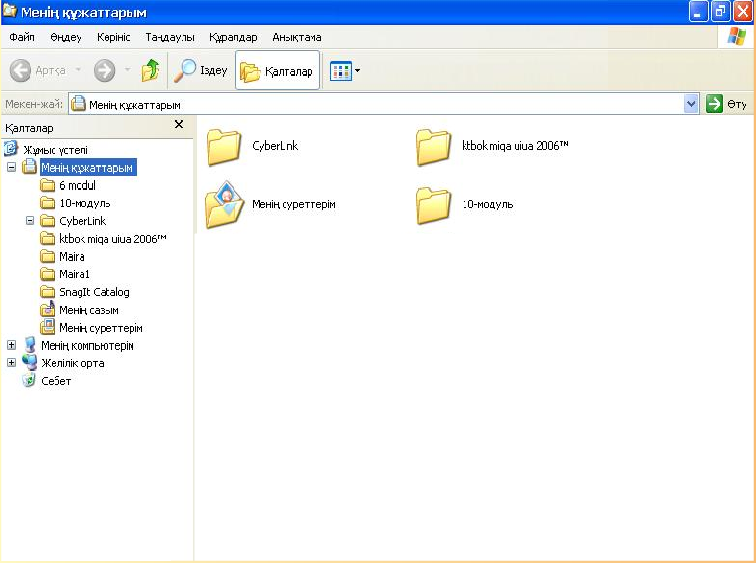Click the Желілік орта network icon
This screenshot has height=563, width=756.
29,362
